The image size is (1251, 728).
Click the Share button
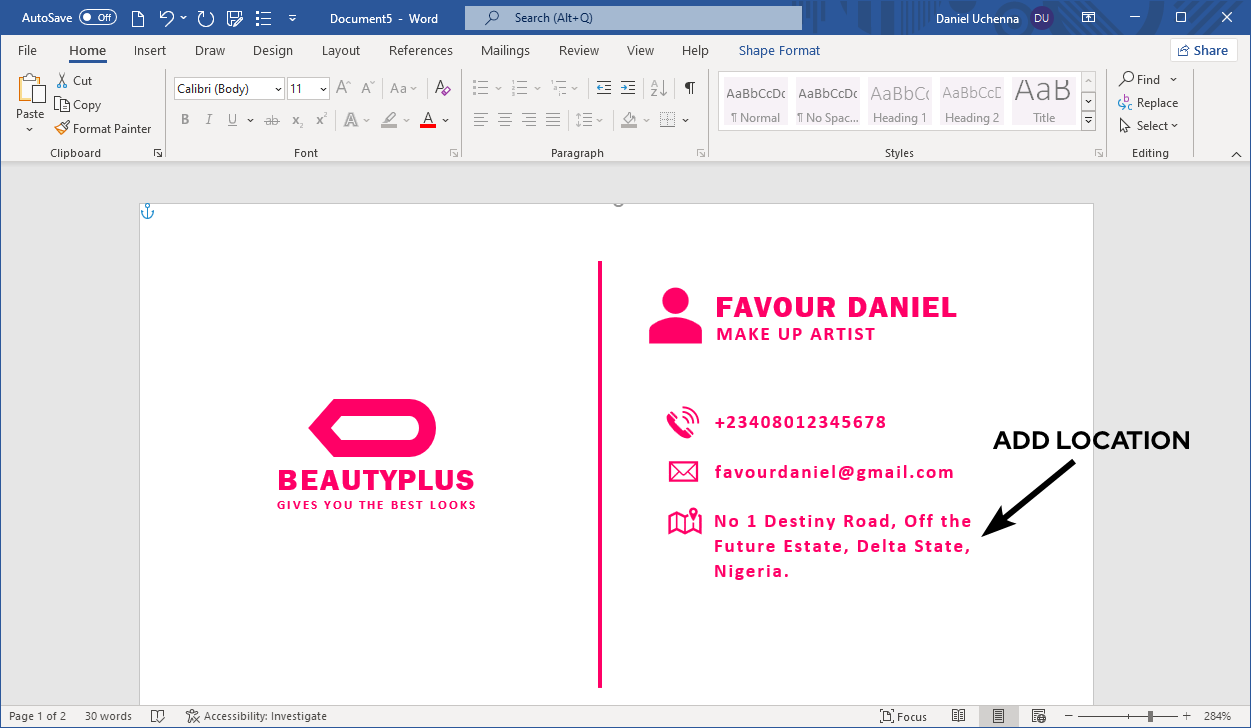(x=1203, y=49)
